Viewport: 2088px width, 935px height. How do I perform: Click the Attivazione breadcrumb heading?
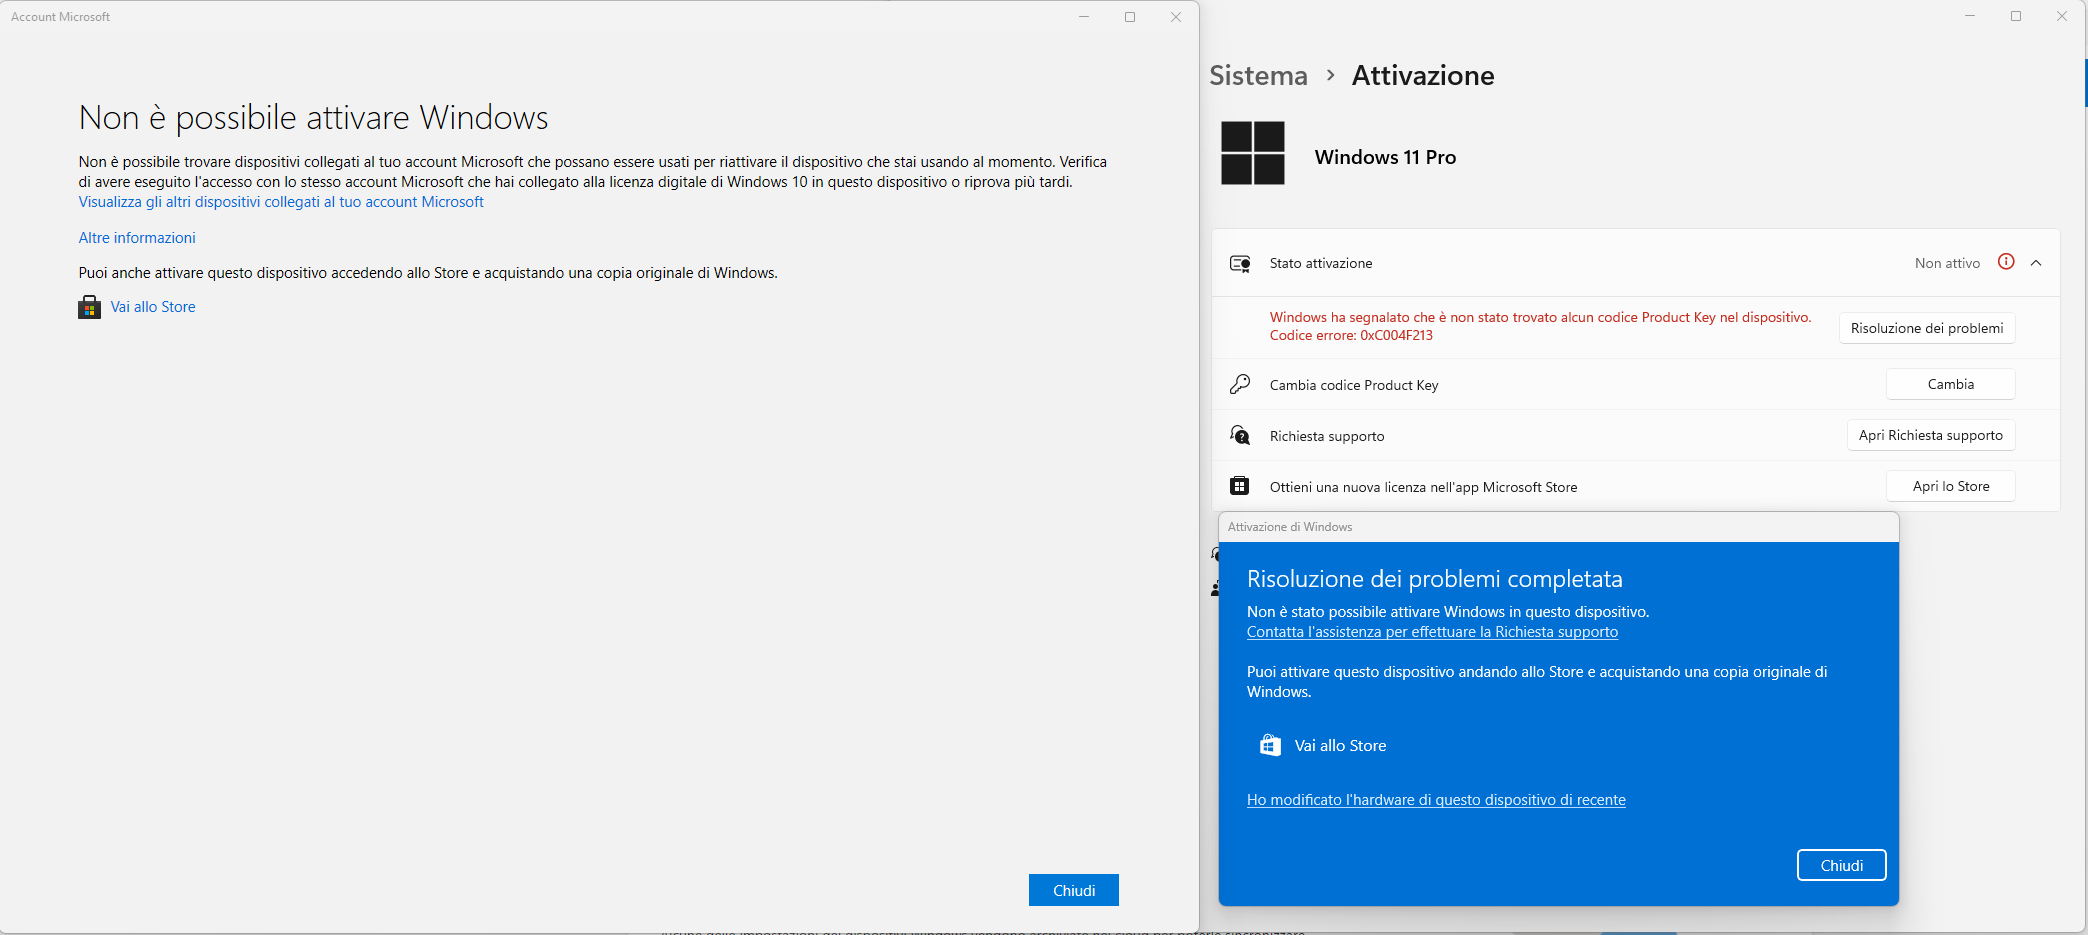pyautogui.click(x=1423, y=76)
